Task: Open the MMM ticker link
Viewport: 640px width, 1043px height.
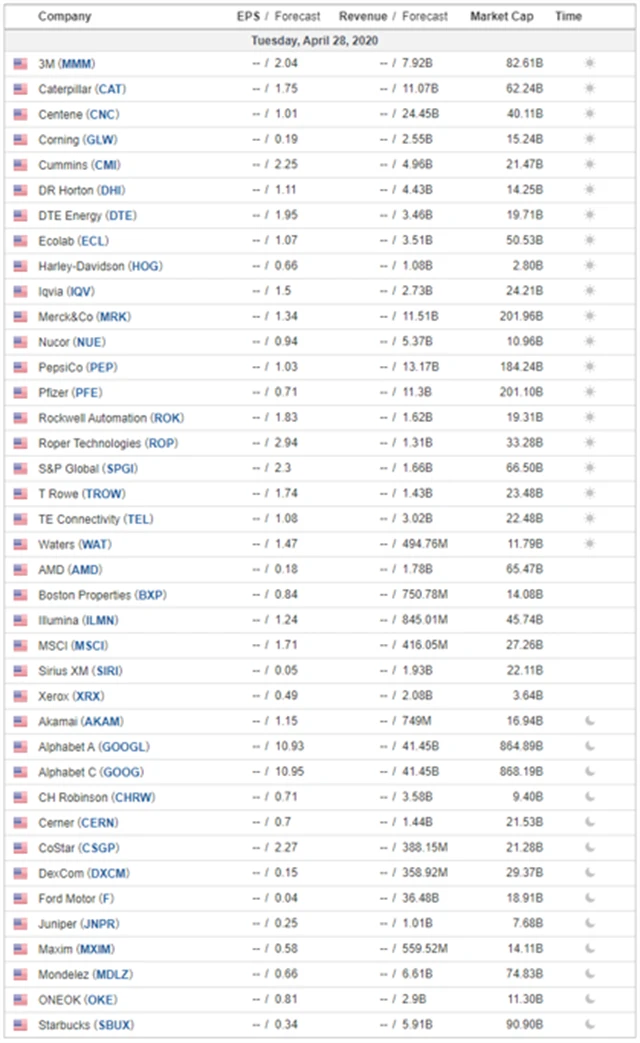Action: (76, 64)
